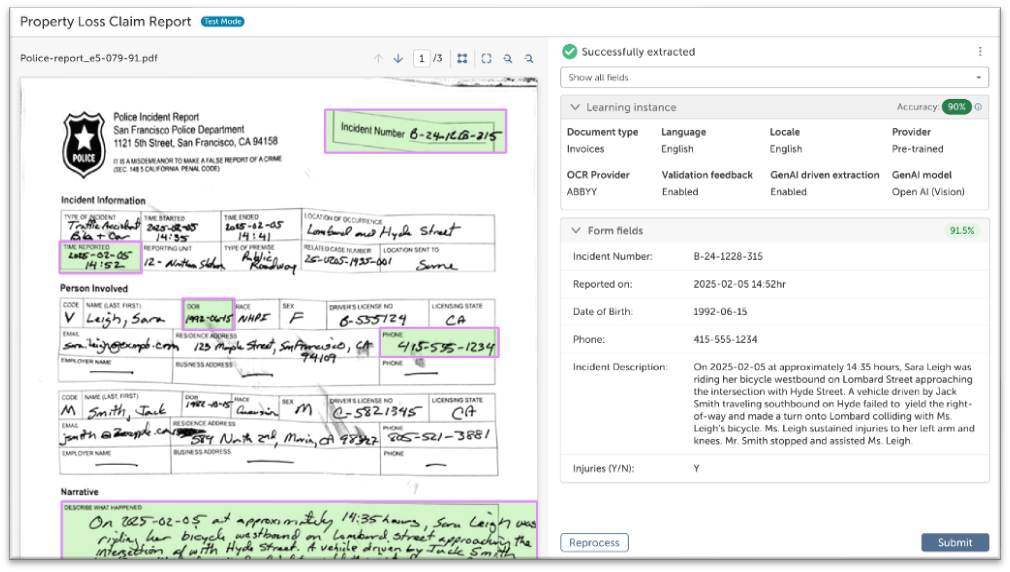1010x572 pixels.
Task: Click the page number input box
Action: (x=422, y=59)
